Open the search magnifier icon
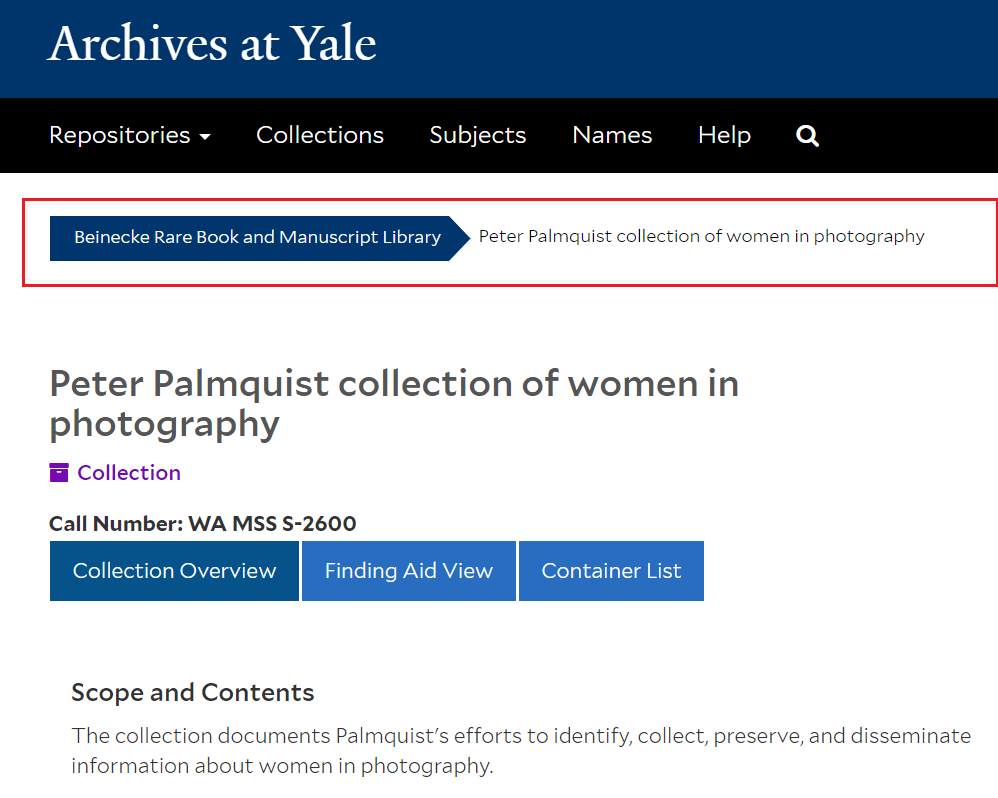This screenshot has height=798, width=998. (x=807, y=136)
